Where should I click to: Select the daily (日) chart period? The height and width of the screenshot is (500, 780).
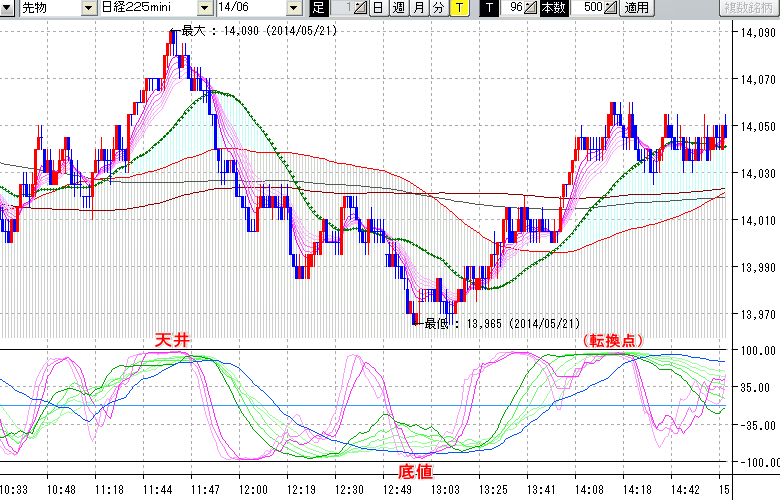click(x=378, y=8)
